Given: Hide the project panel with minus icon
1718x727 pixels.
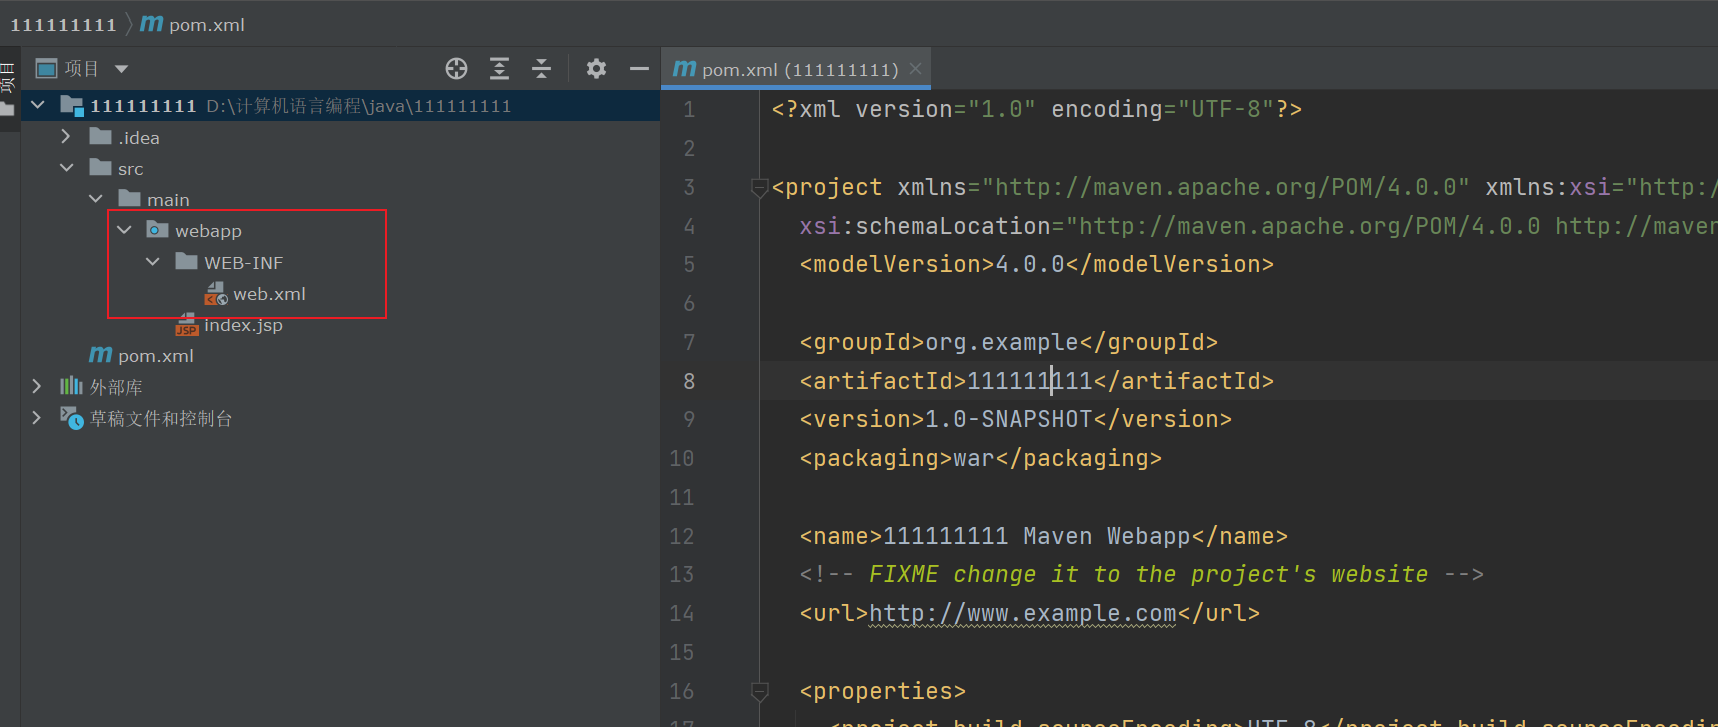Looking at the screenshot, I should [x=639, y=68].
